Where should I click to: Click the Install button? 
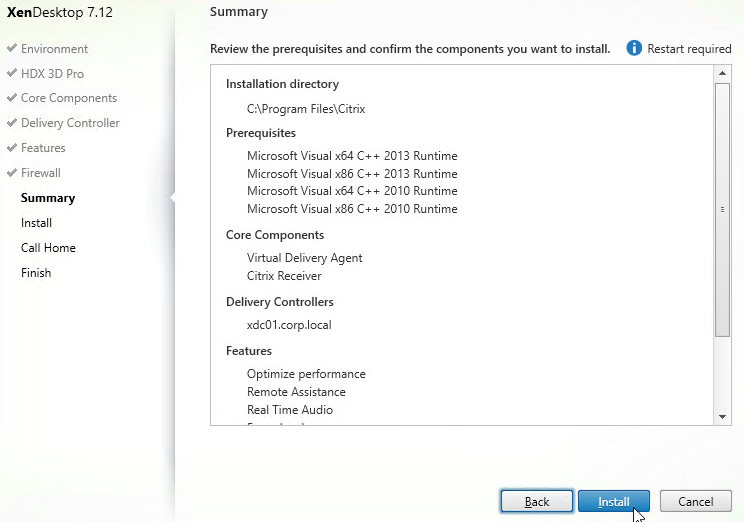[x=614, y=501]
